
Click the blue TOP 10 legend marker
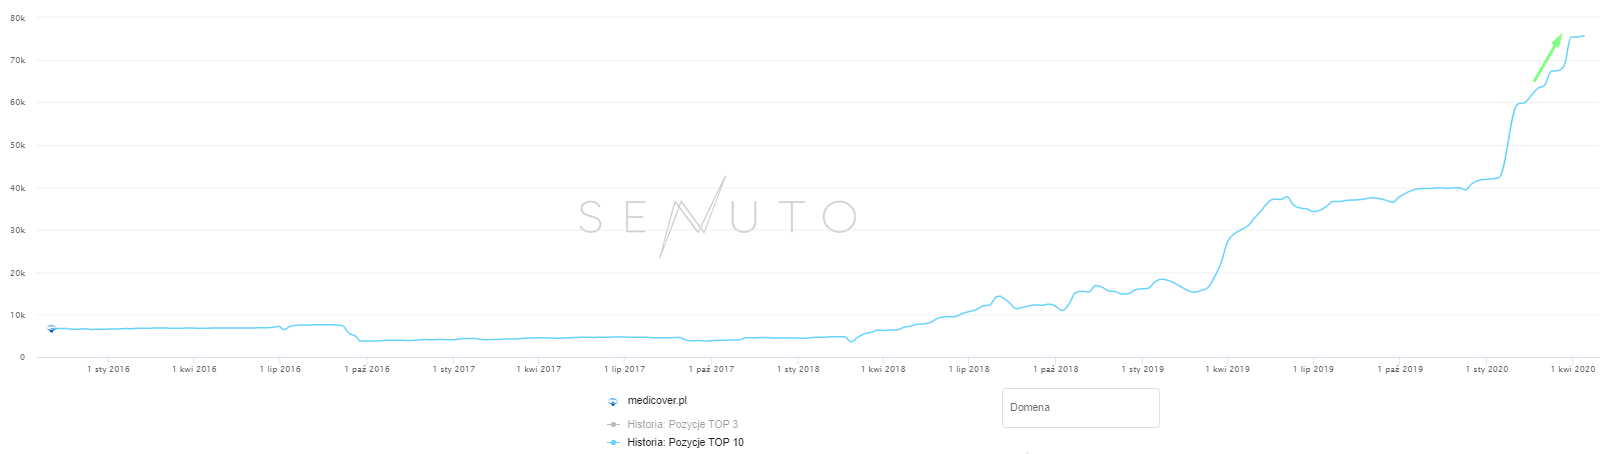coord(613,442)
